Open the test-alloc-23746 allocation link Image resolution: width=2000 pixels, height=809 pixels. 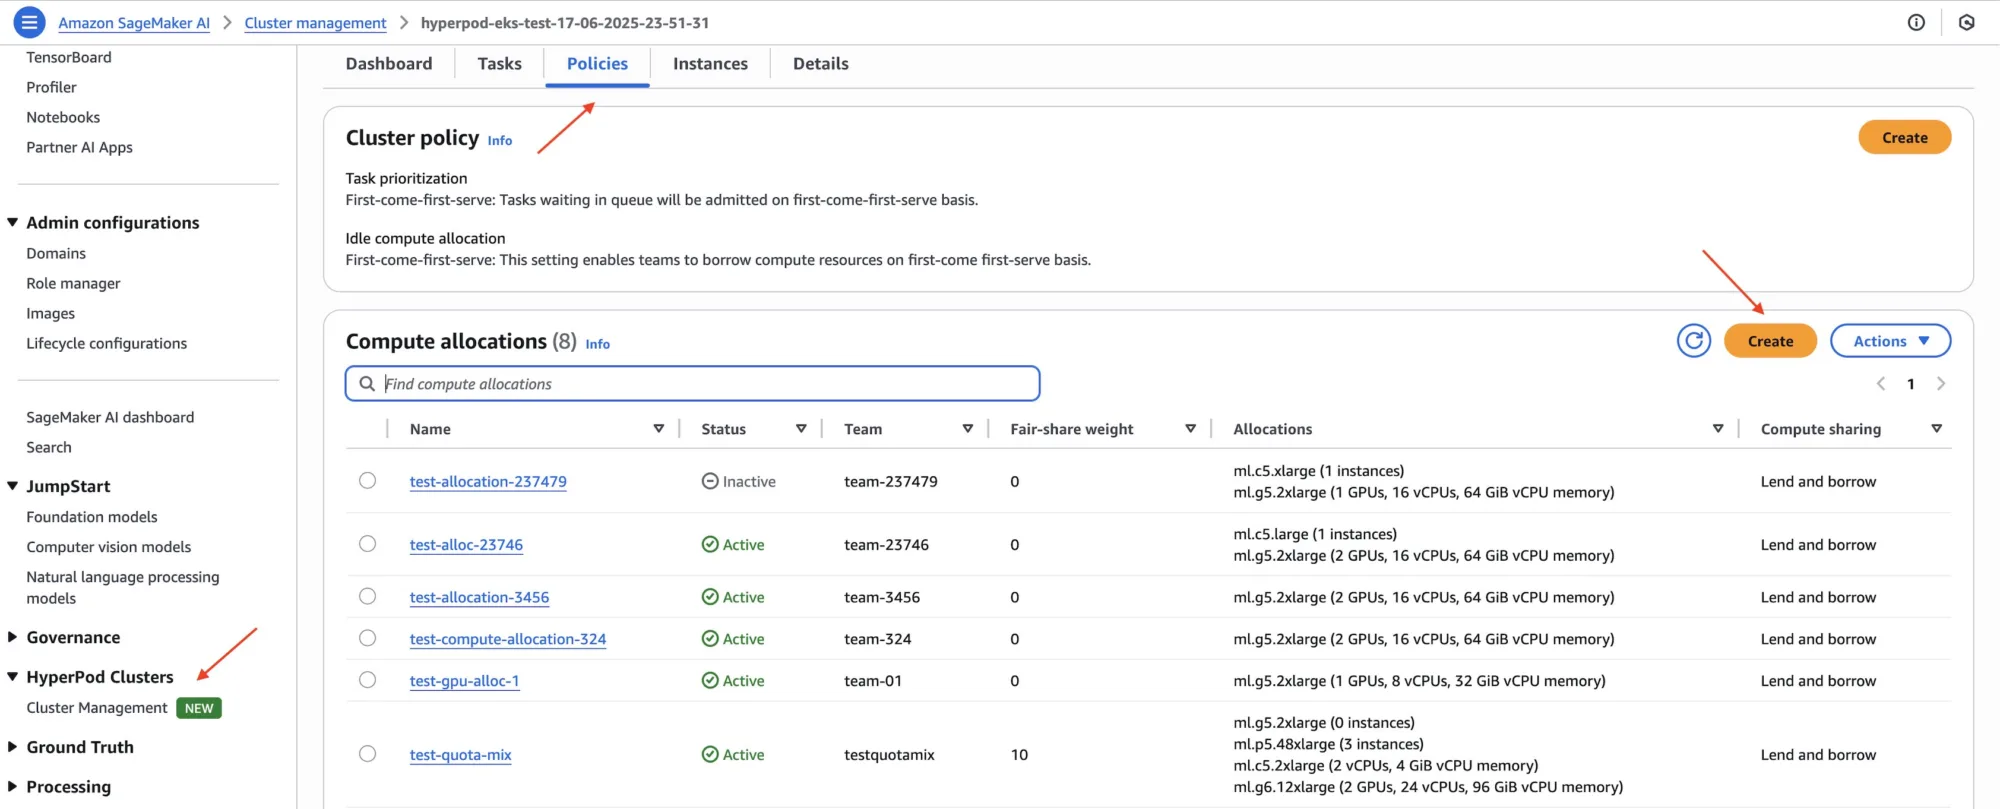click(466, 545)
